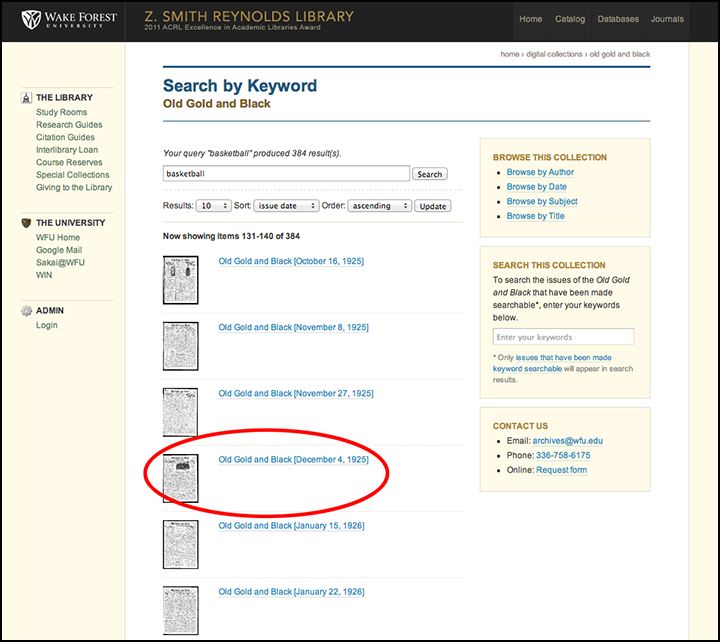This screenshot has width=720, height=642.
Task: Open Interlibrary Loan sidebar link
Action: click(67, 150)
